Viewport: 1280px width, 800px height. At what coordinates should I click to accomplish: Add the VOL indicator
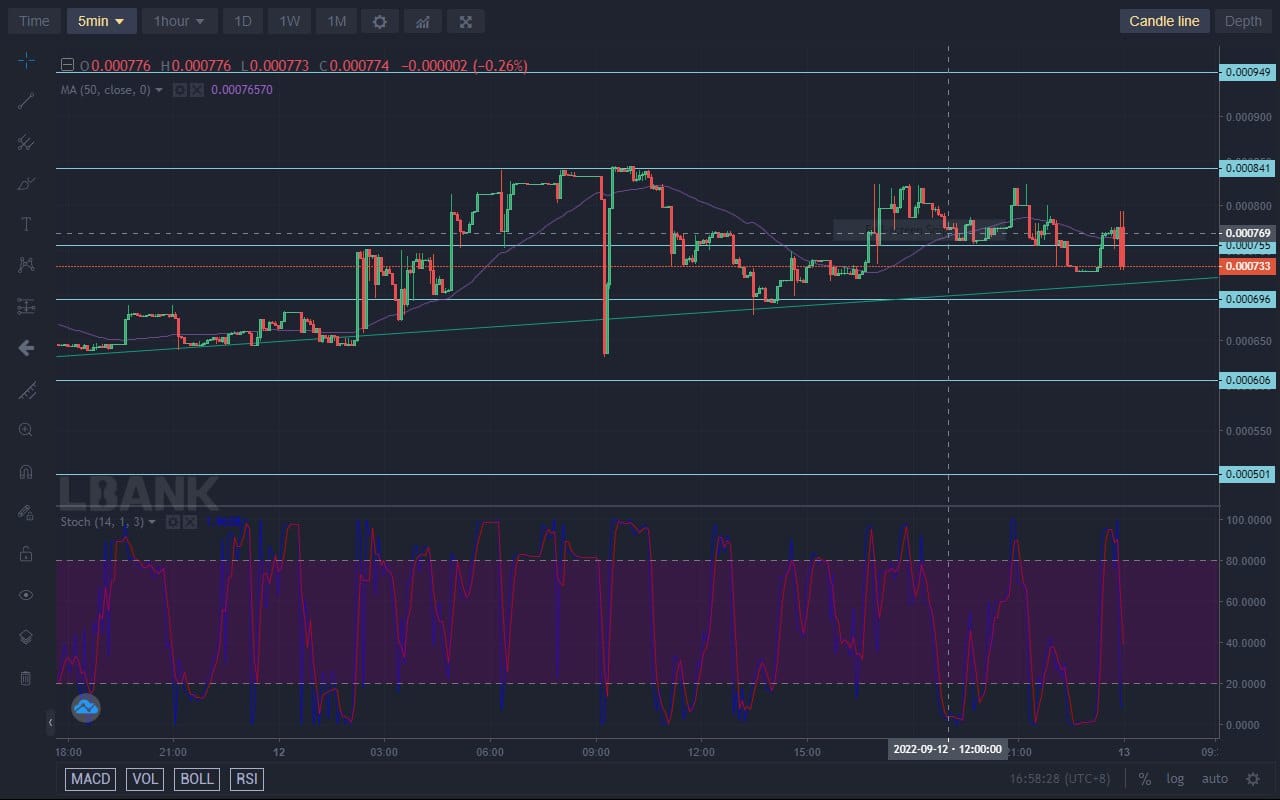(x=145, y=778)
